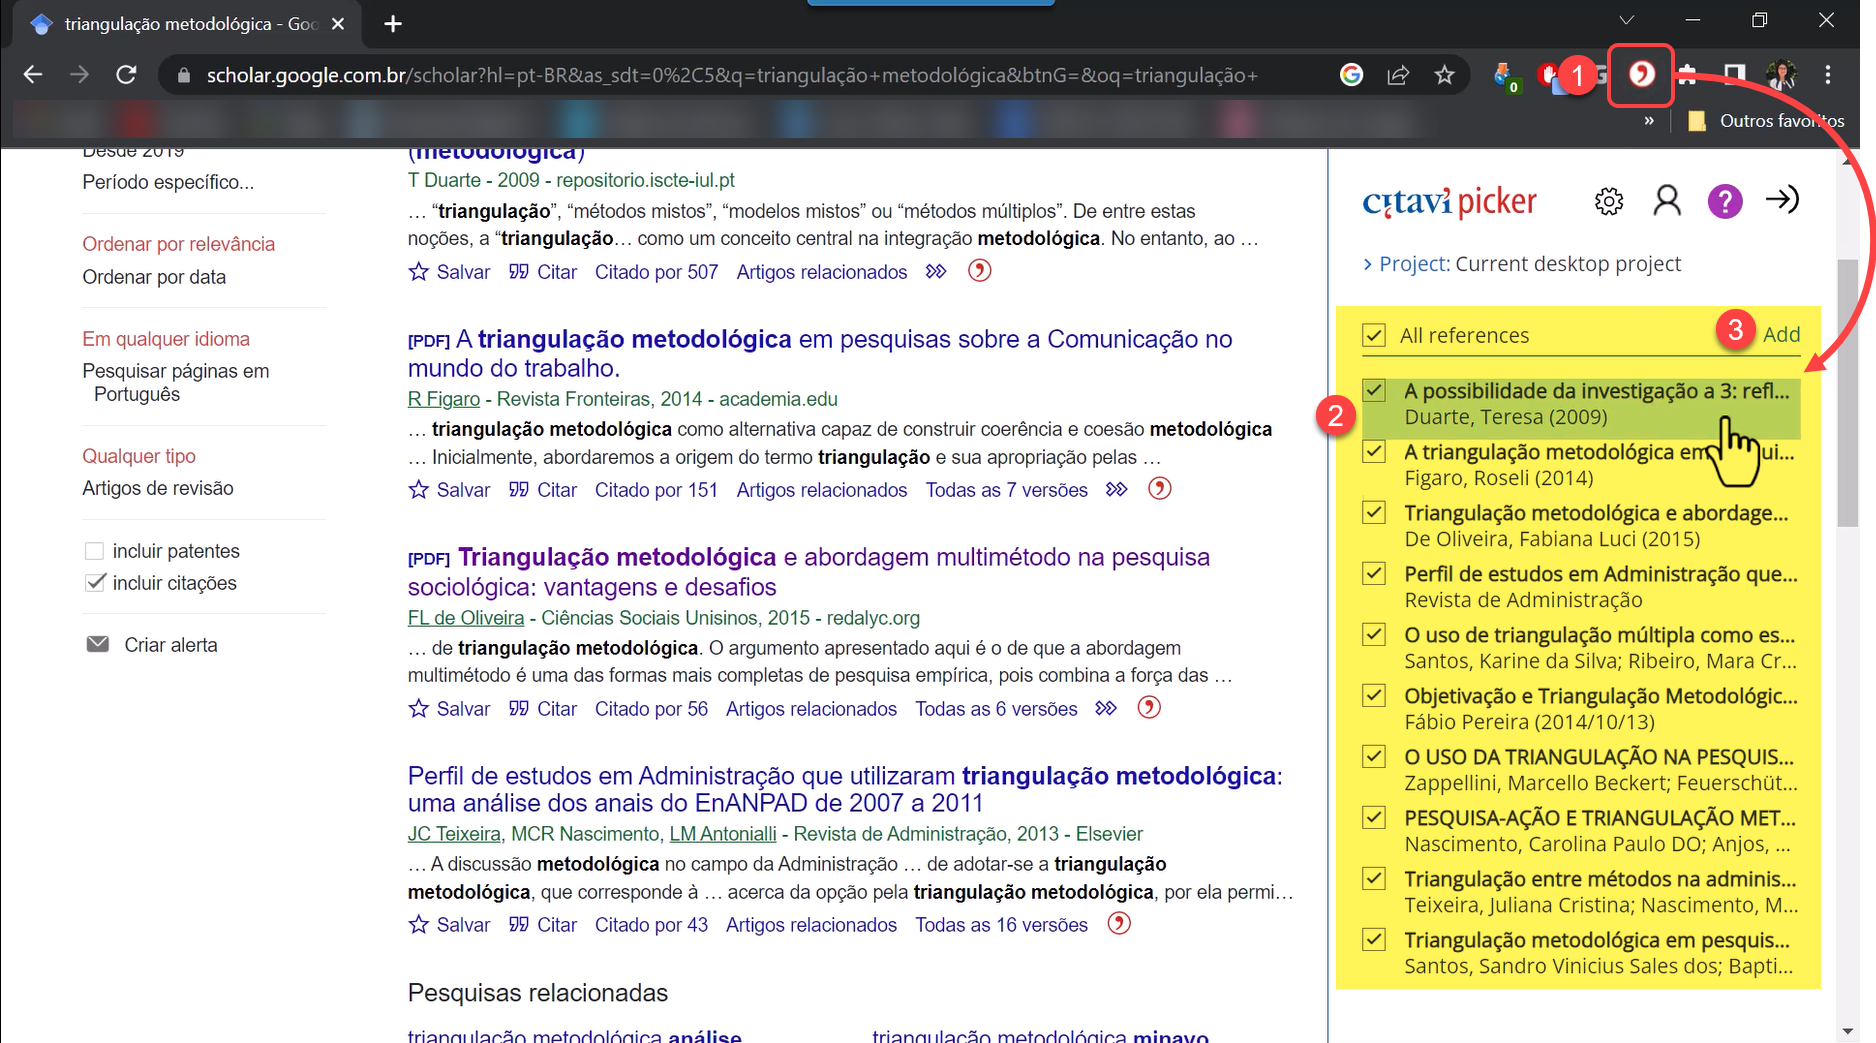1876x1043 pixels.
Task: Click Citavi icon on Duarte 2009 result
Action: coord(980,271)
